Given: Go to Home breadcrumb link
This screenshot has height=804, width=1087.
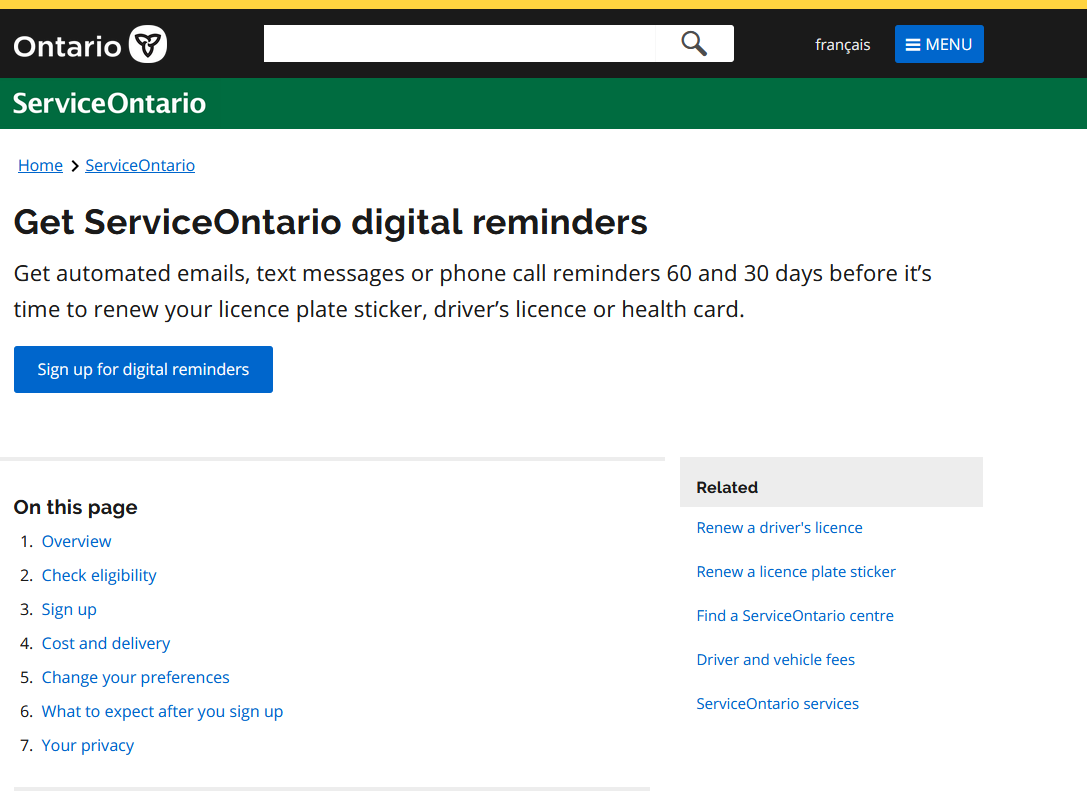Looking at the screenshot, I should [40, 165].
